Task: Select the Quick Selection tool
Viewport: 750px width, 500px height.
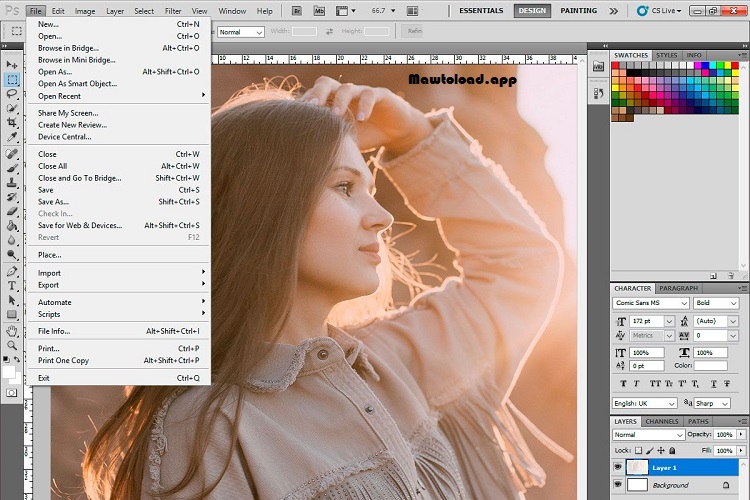Action: (x=12, y=108)
